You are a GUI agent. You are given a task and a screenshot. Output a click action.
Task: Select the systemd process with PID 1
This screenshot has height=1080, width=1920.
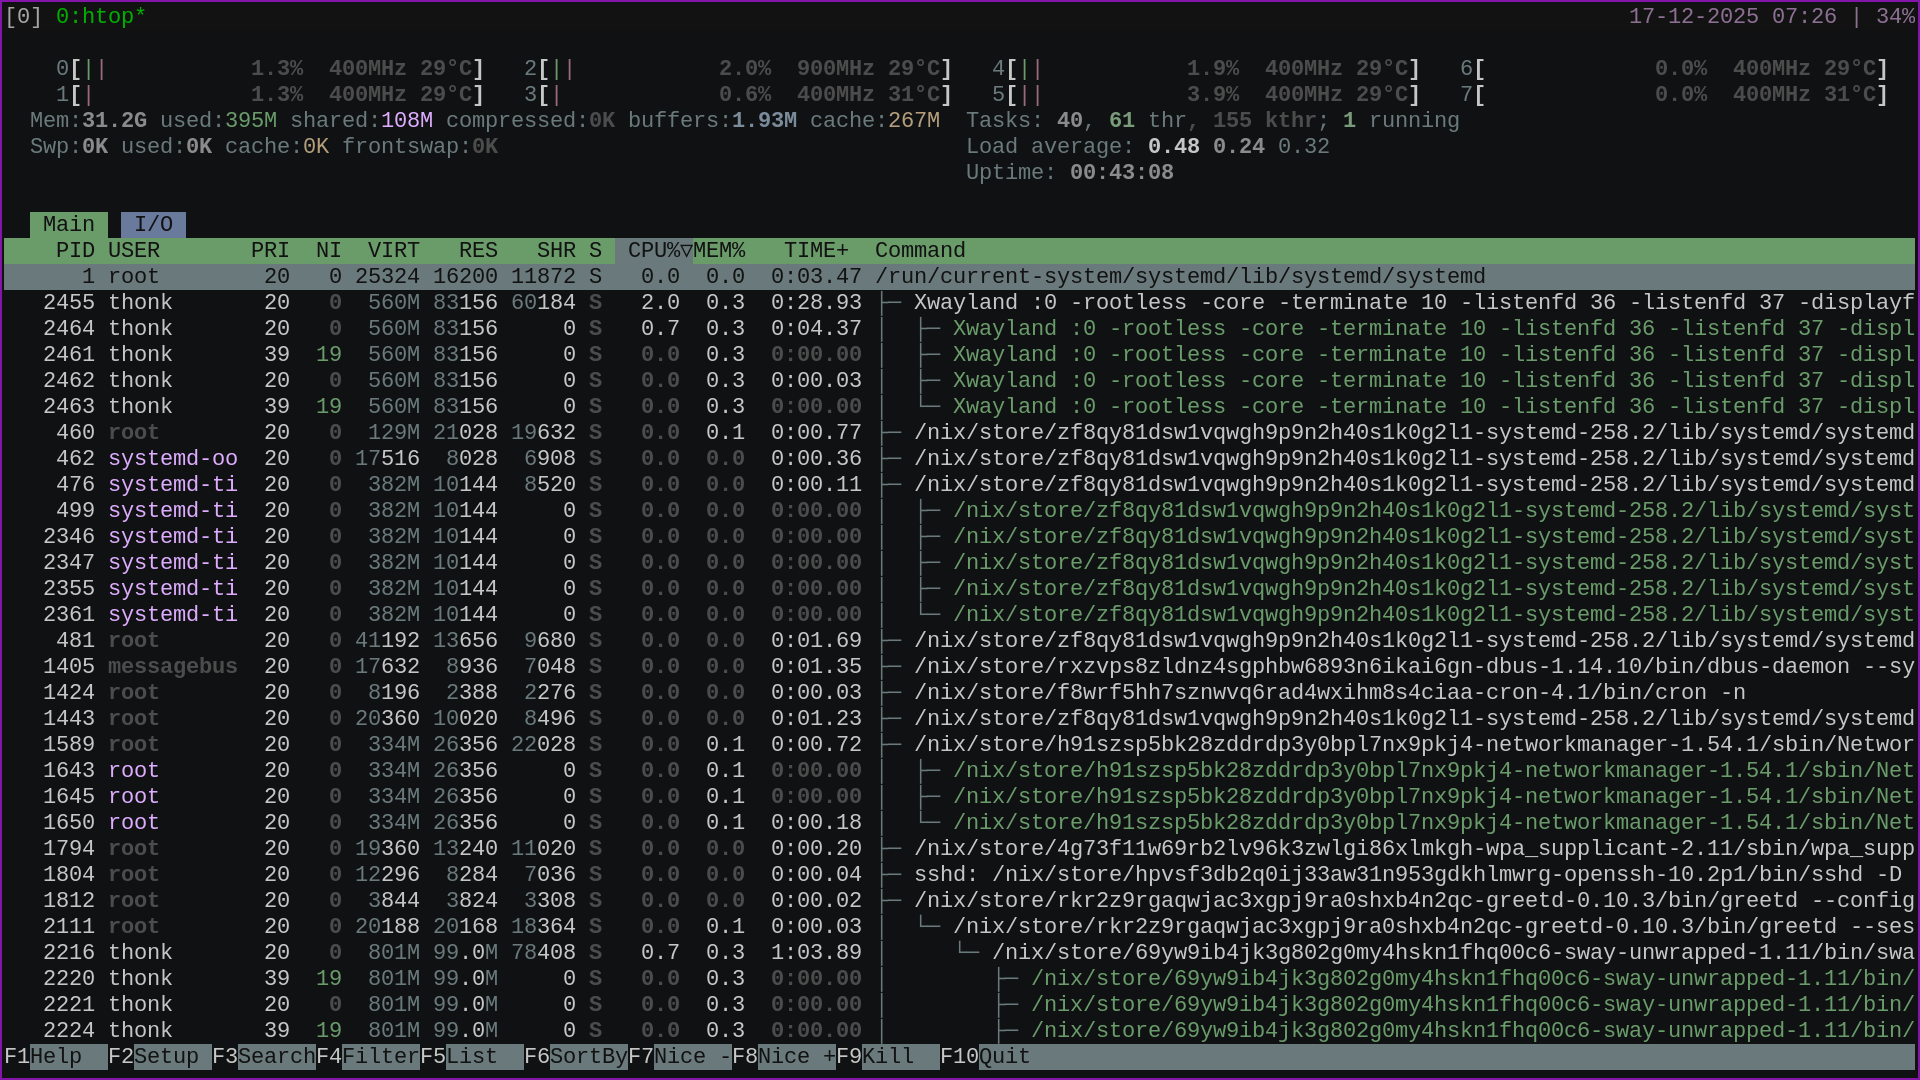(x=400, y=276)
